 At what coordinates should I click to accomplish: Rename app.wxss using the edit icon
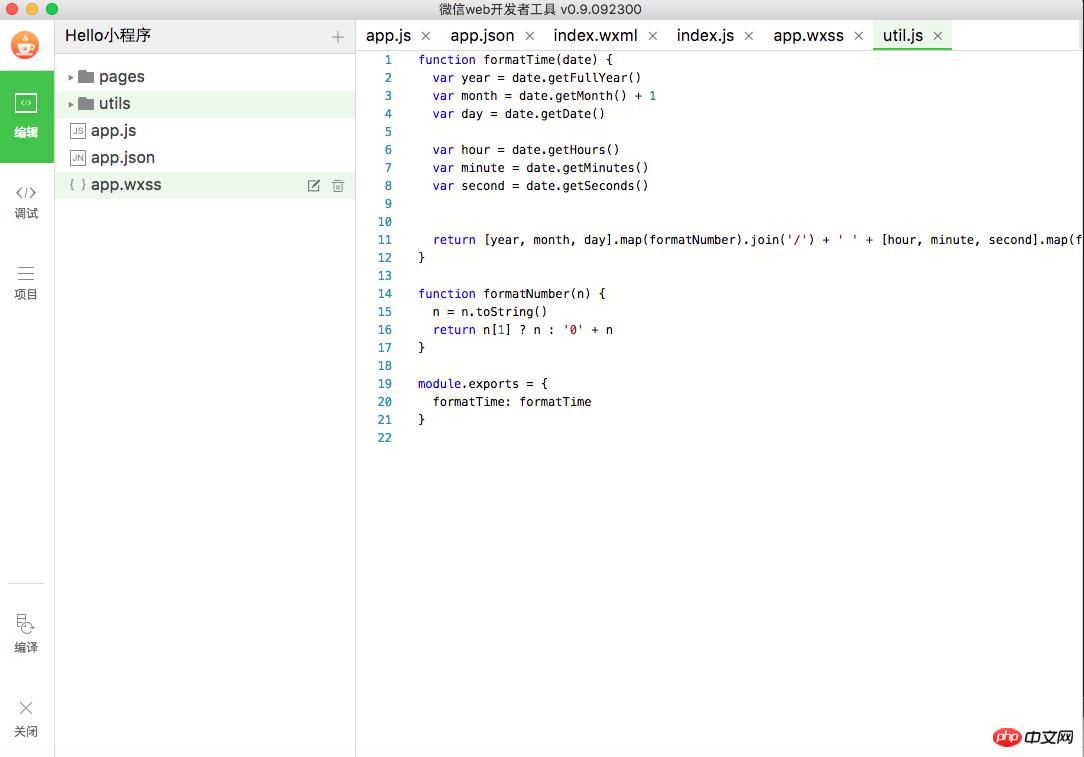pyautogui.click(x=314, y=186)
